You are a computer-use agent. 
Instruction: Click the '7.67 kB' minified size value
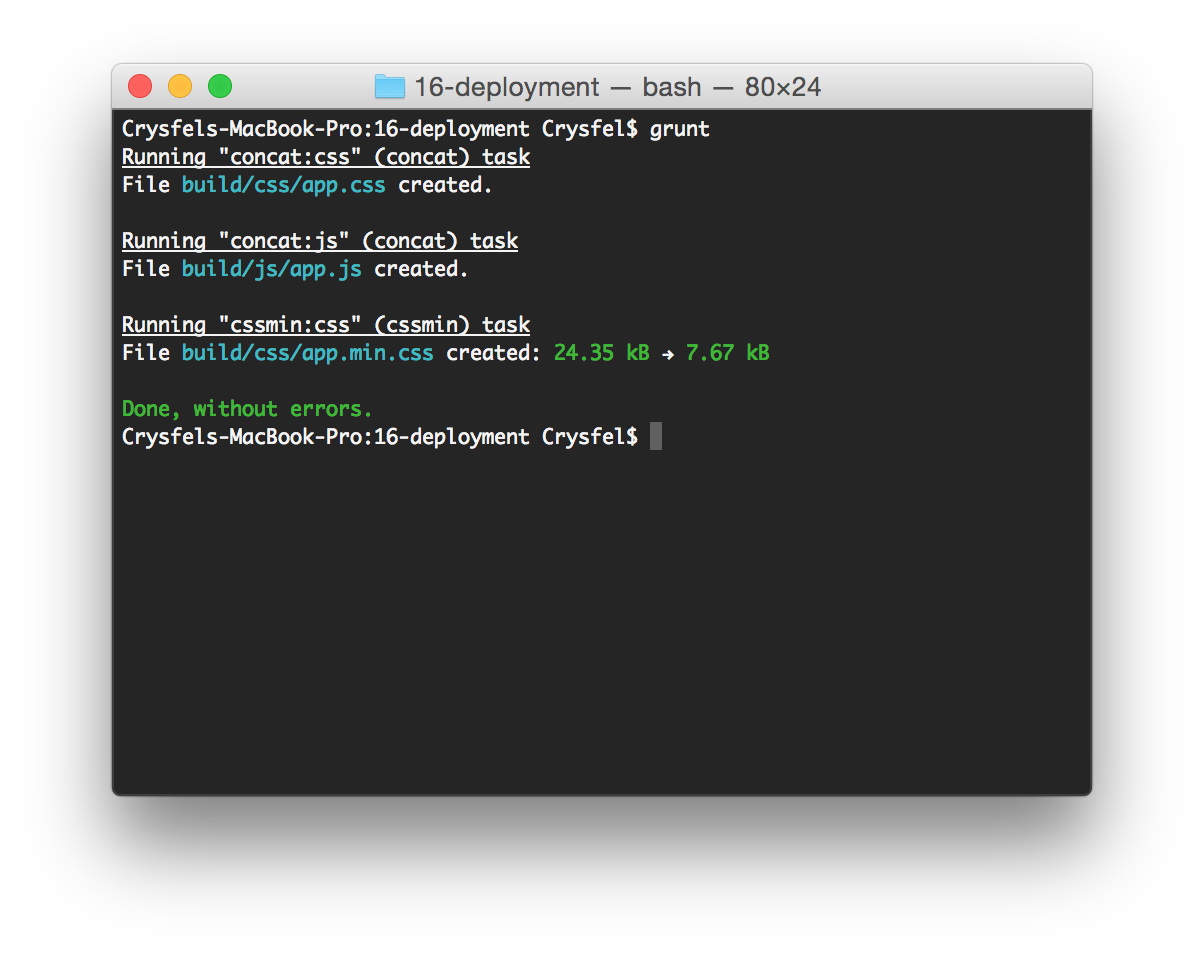pyautogui.click(x=728, y=353)
